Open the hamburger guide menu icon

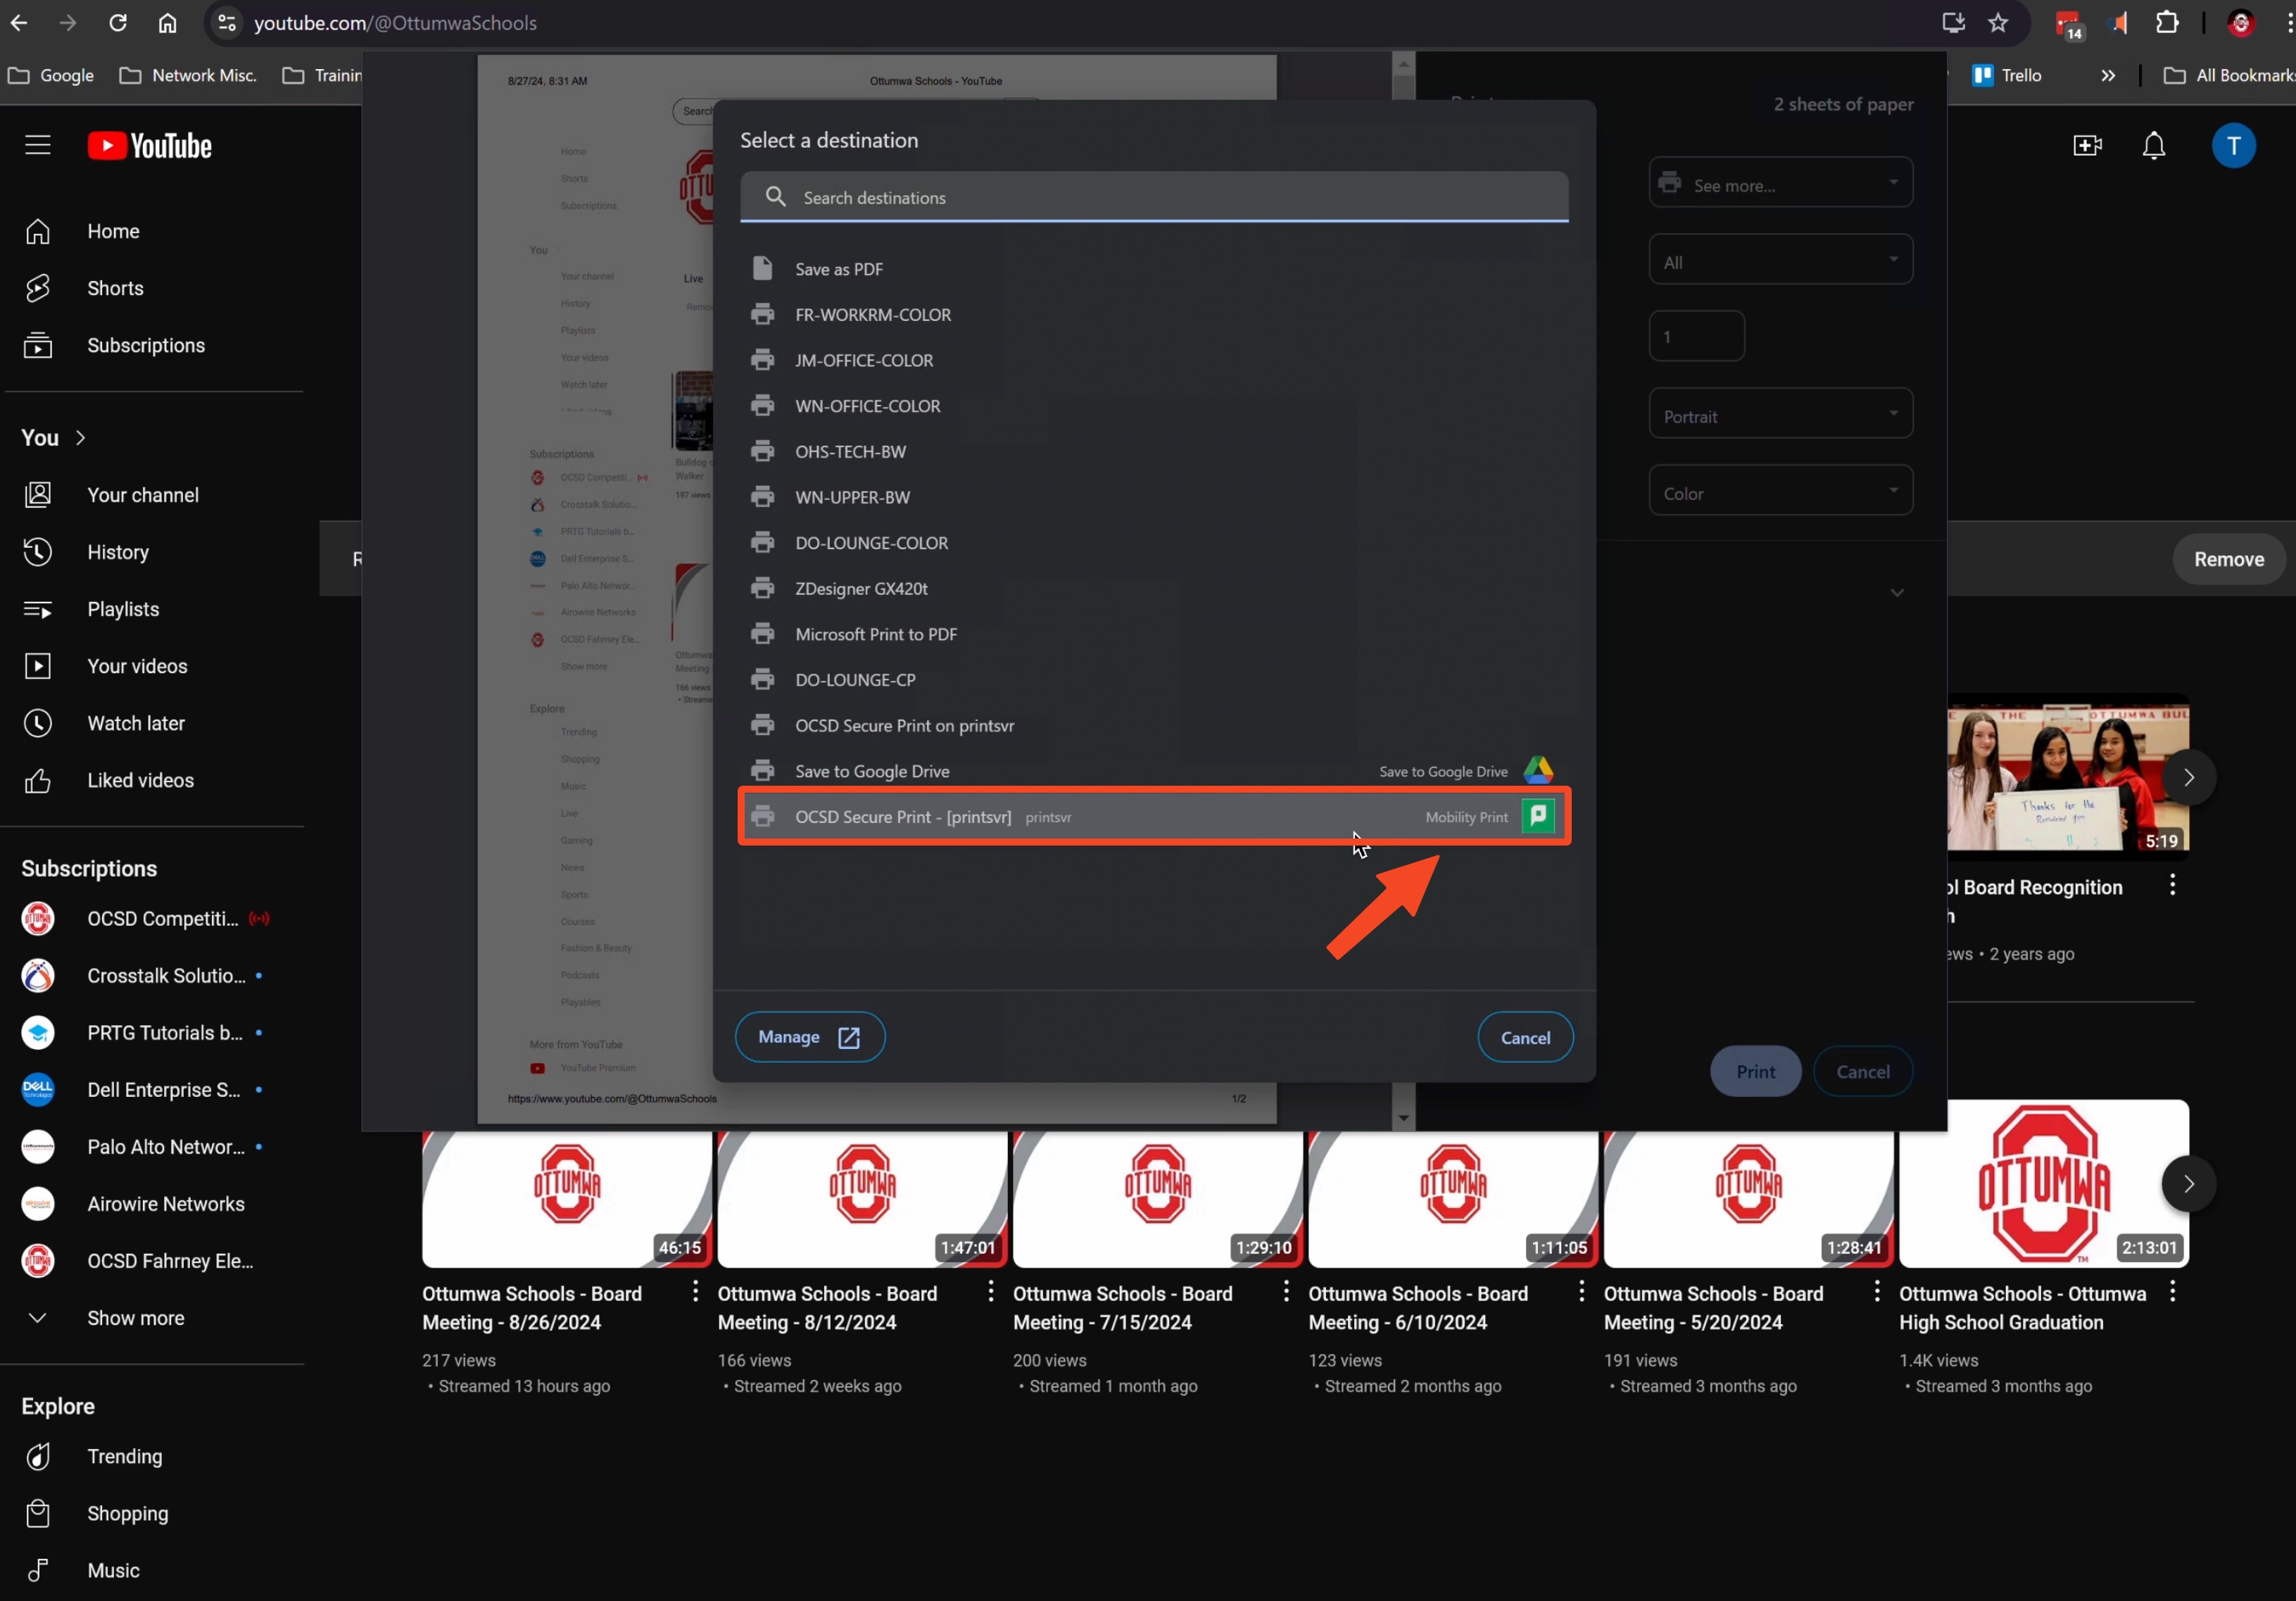pyautogui.click(x=38, y=146)
